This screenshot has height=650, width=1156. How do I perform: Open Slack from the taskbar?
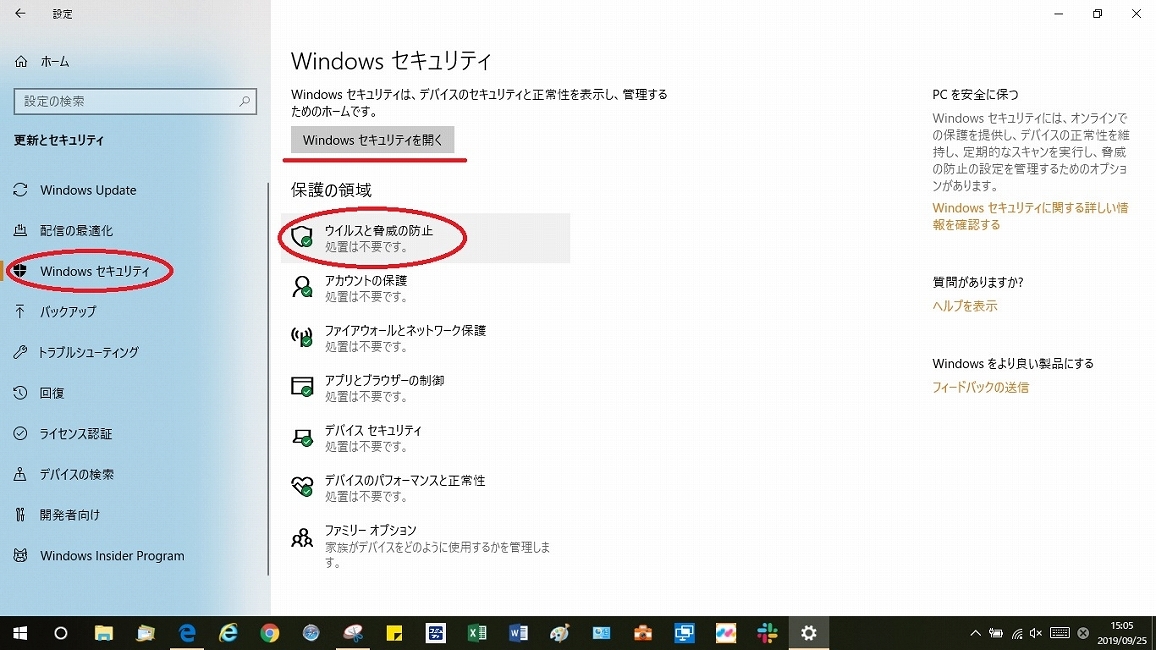pyautogui.click(x=767, y=633)
